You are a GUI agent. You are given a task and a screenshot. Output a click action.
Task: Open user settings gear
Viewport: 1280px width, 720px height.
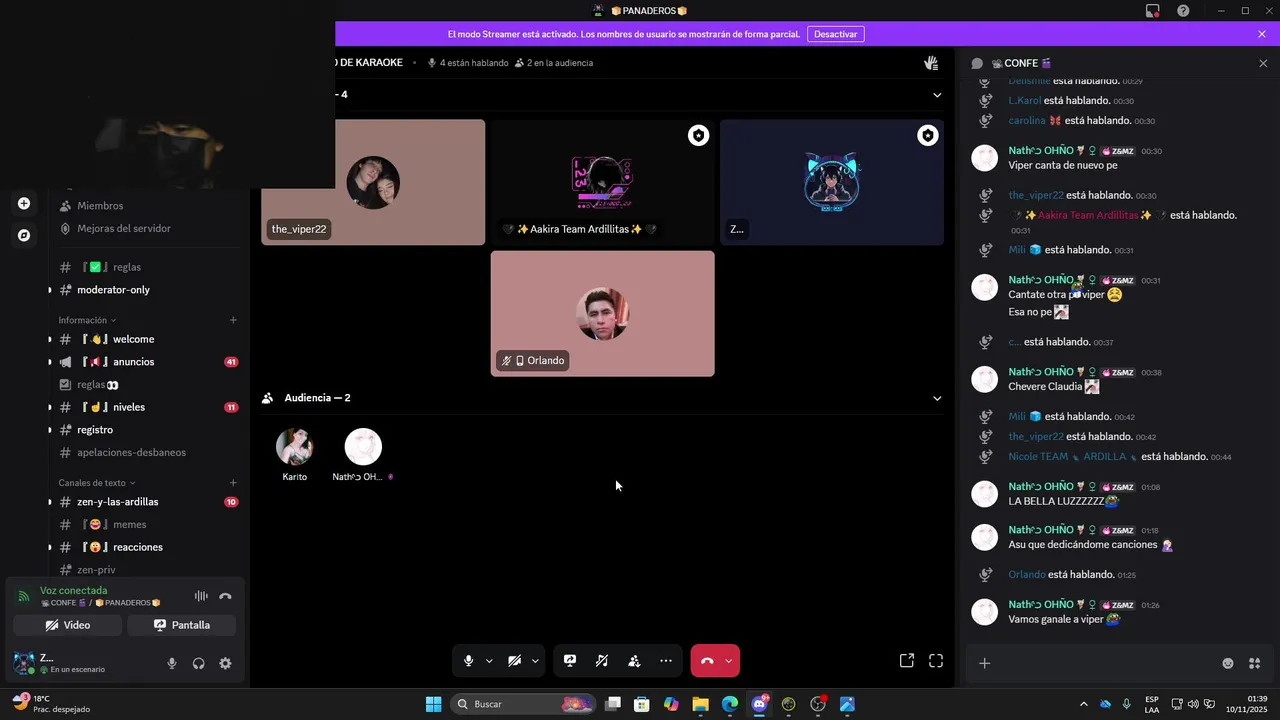tap(225, 663)
